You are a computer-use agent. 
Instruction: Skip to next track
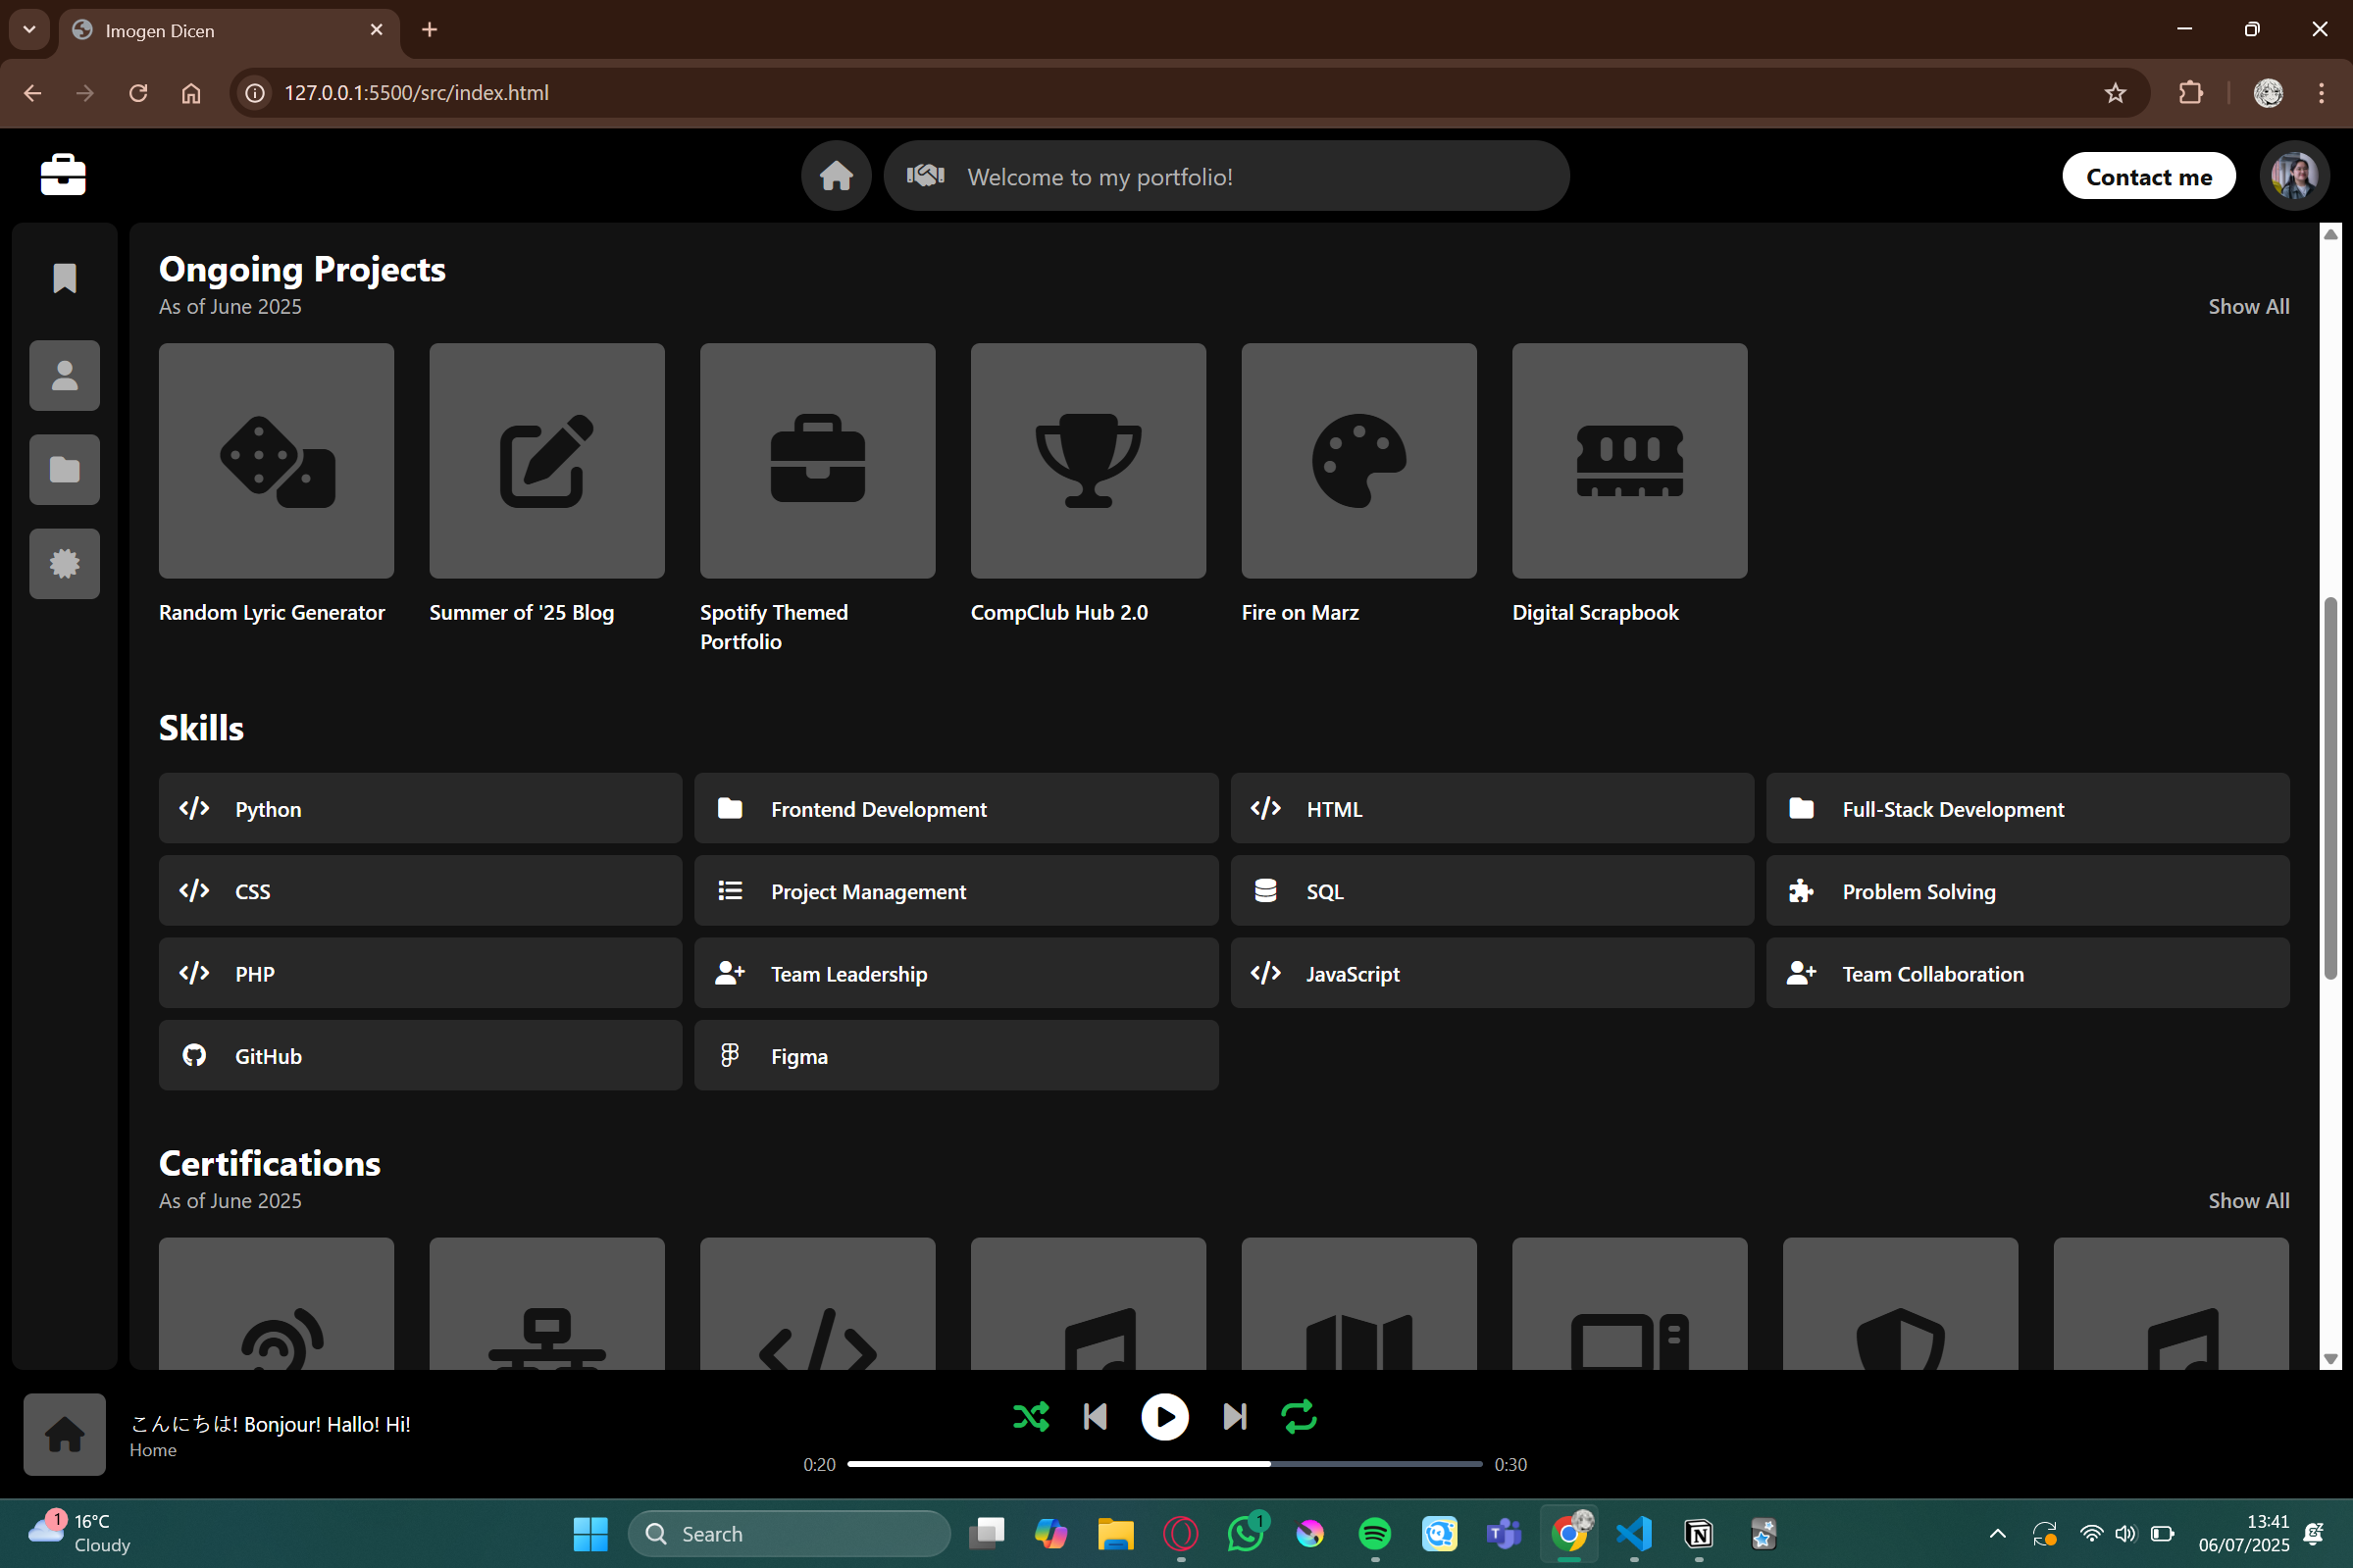[1235, 1417]
